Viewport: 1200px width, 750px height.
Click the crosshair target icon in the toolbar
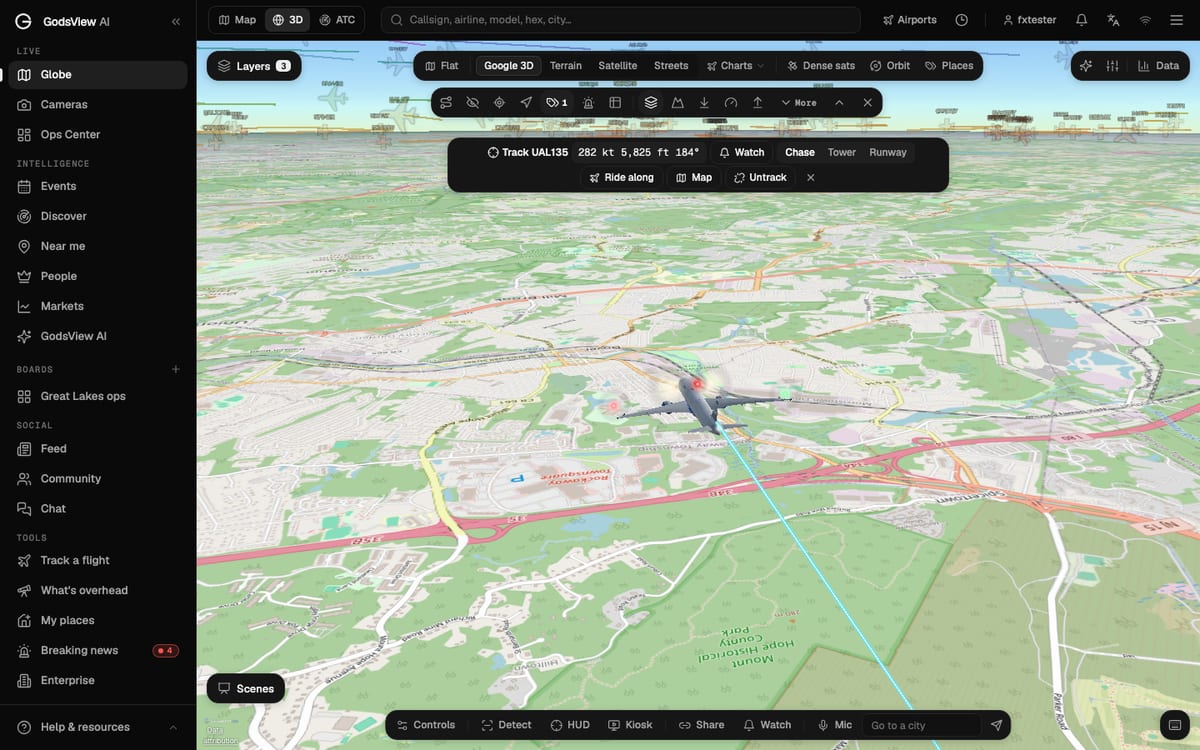[499, 102]
